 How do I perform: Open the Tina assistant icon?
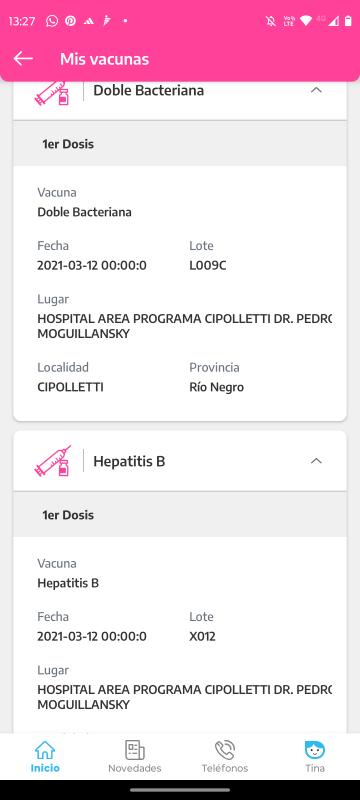tap(315, 750)
